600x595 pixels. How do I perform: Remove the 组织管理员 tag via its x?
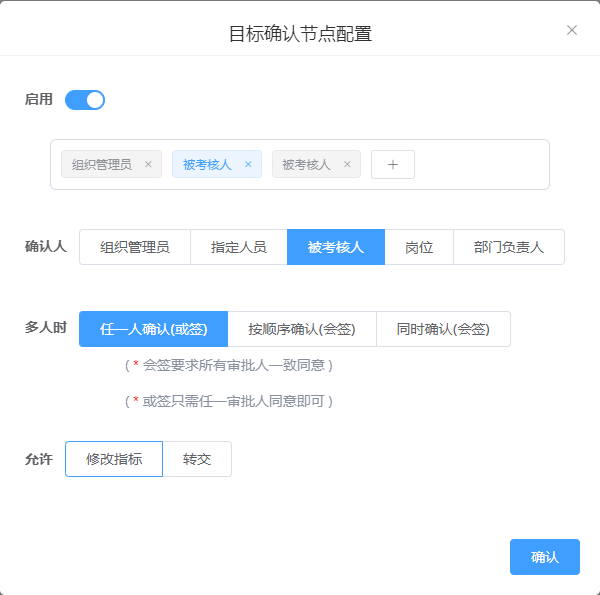(x=148, y=165)
